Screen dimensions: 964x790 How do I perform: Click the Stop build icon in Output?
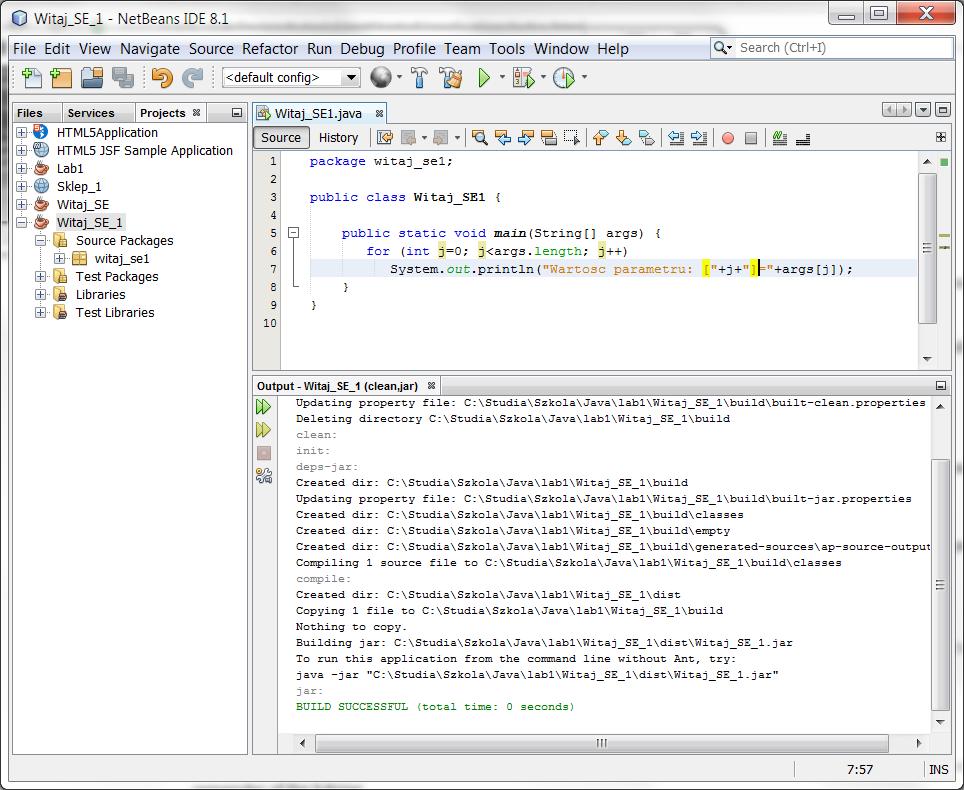[264, 452]
